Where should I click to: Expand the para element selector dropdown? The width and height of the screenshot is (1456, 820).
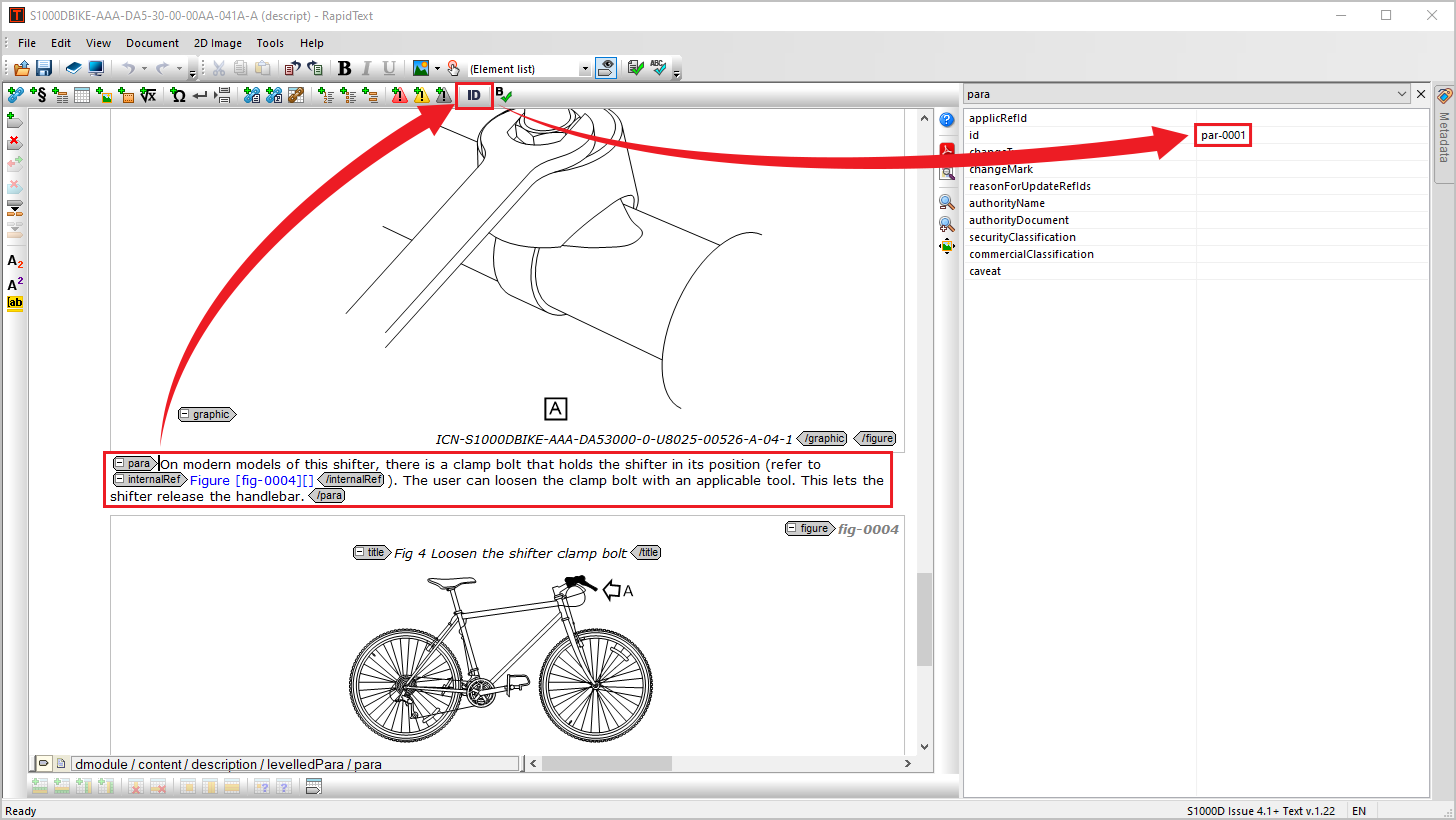click(x=1400, y=94)
